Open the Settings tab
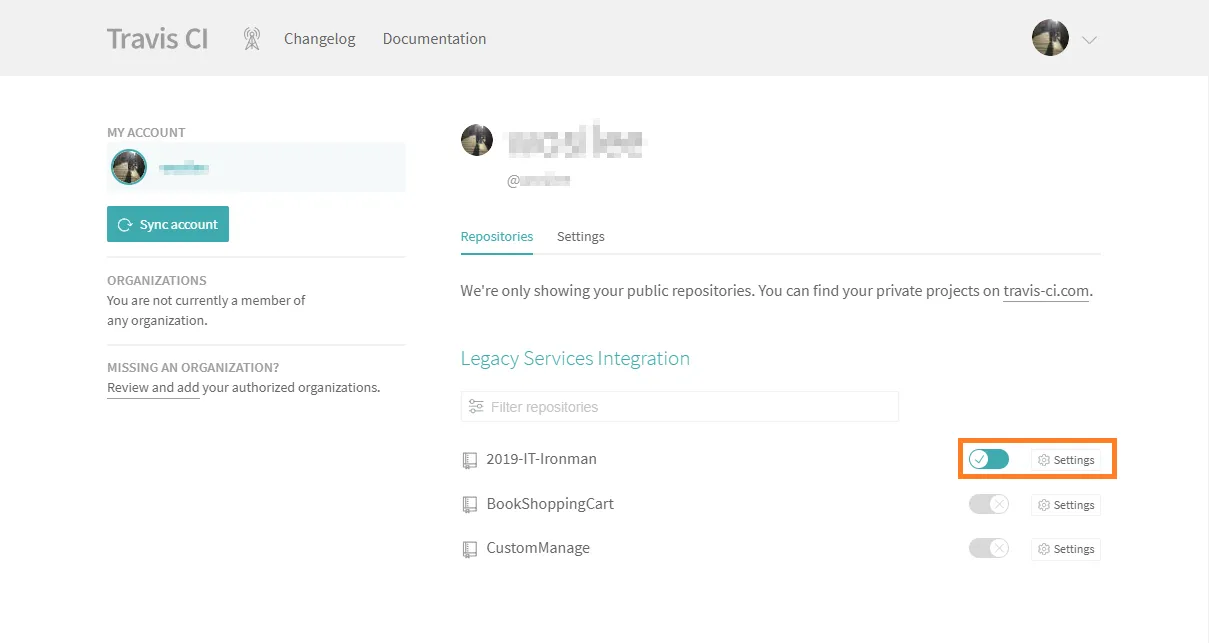1209x643 pixels. [580, 237]
